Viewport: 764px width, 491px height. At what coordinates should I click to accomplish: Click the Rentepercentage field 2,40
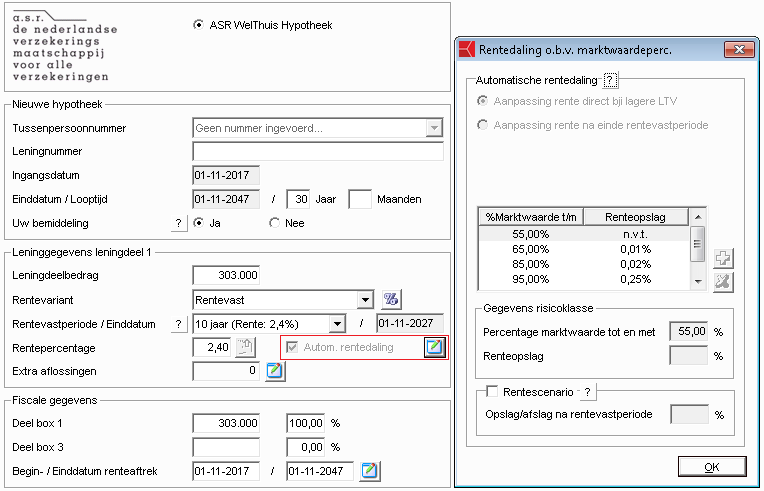tap(212, 347)
